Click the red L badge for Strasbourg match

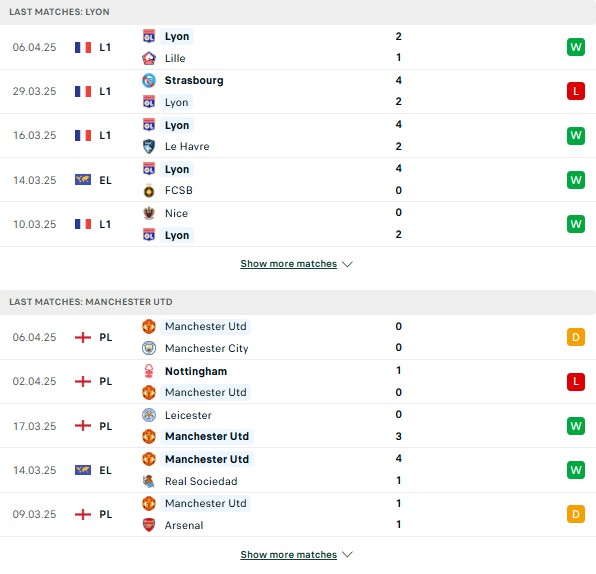(x=575, y=91)
